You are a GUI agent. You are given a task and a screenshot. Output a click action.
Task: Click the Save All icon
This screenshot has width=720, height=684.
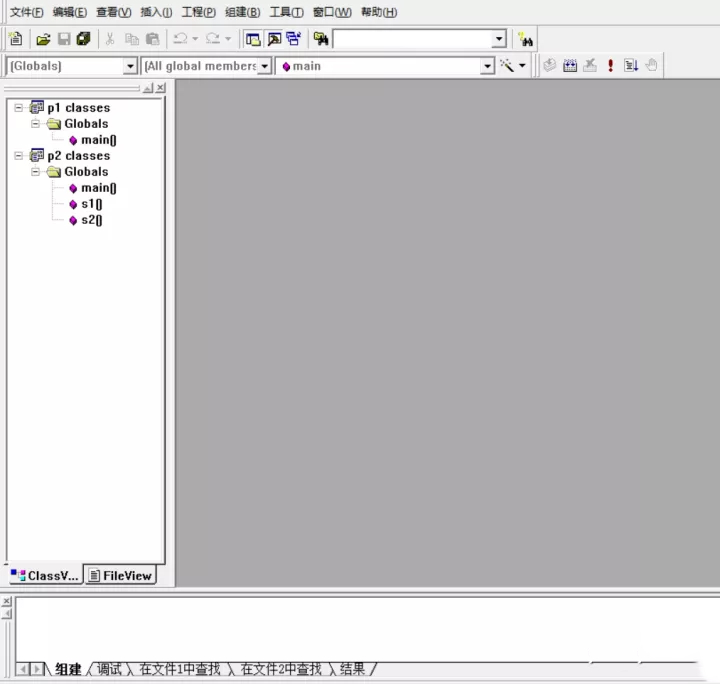84,39
